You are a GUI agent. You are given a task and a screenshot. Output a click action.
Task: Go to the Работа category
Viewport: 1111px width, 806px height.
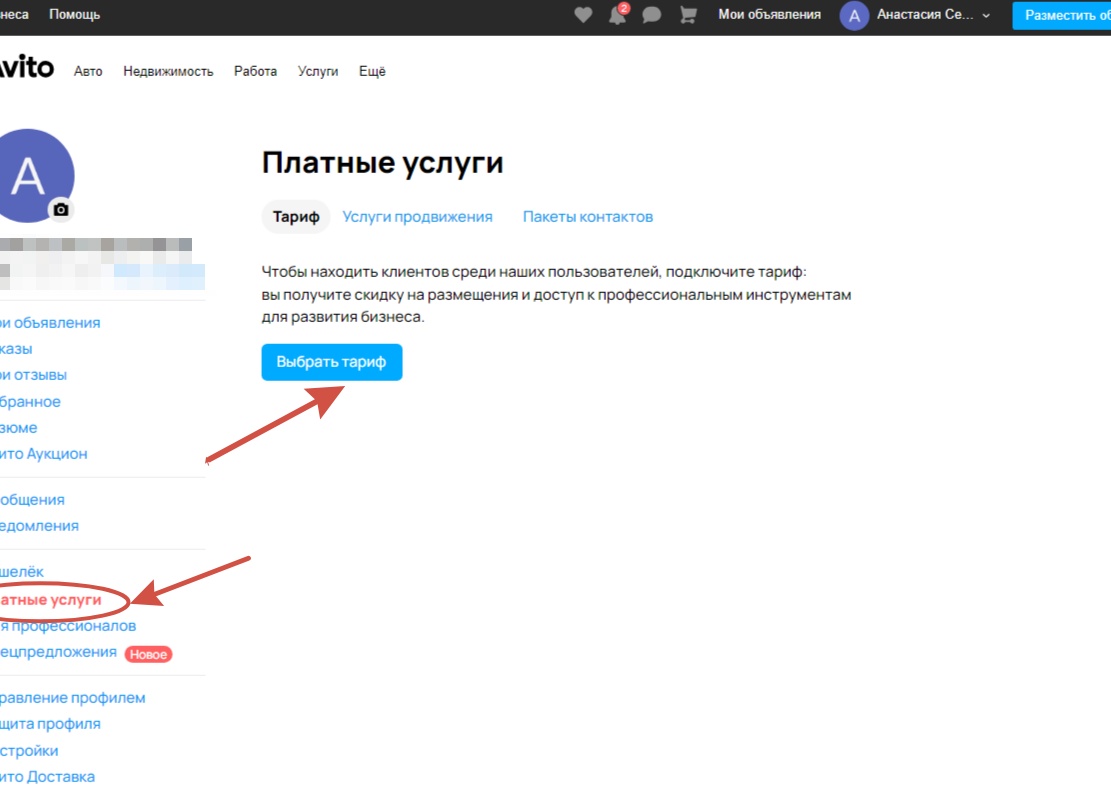(255, 72)
